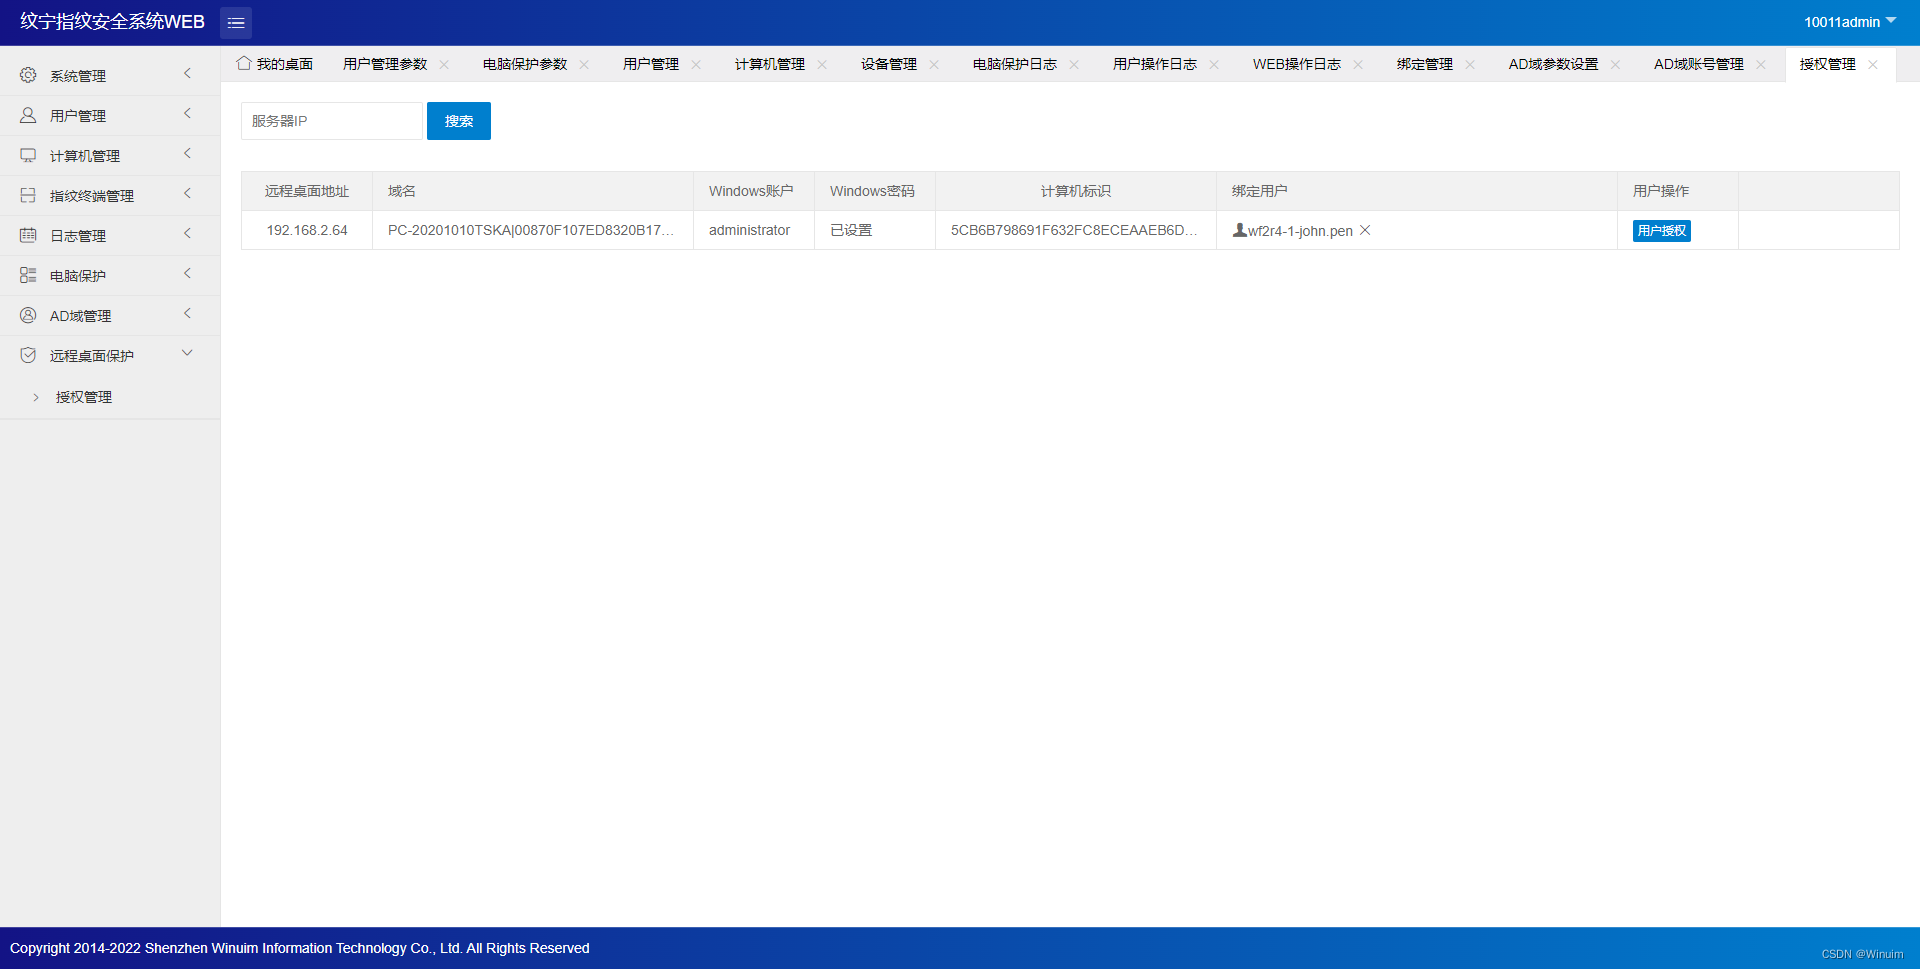Viewport: 1920px width, 969px height.
Task: Switch to the 绑定管理 tab
Action: (1425, 64)
